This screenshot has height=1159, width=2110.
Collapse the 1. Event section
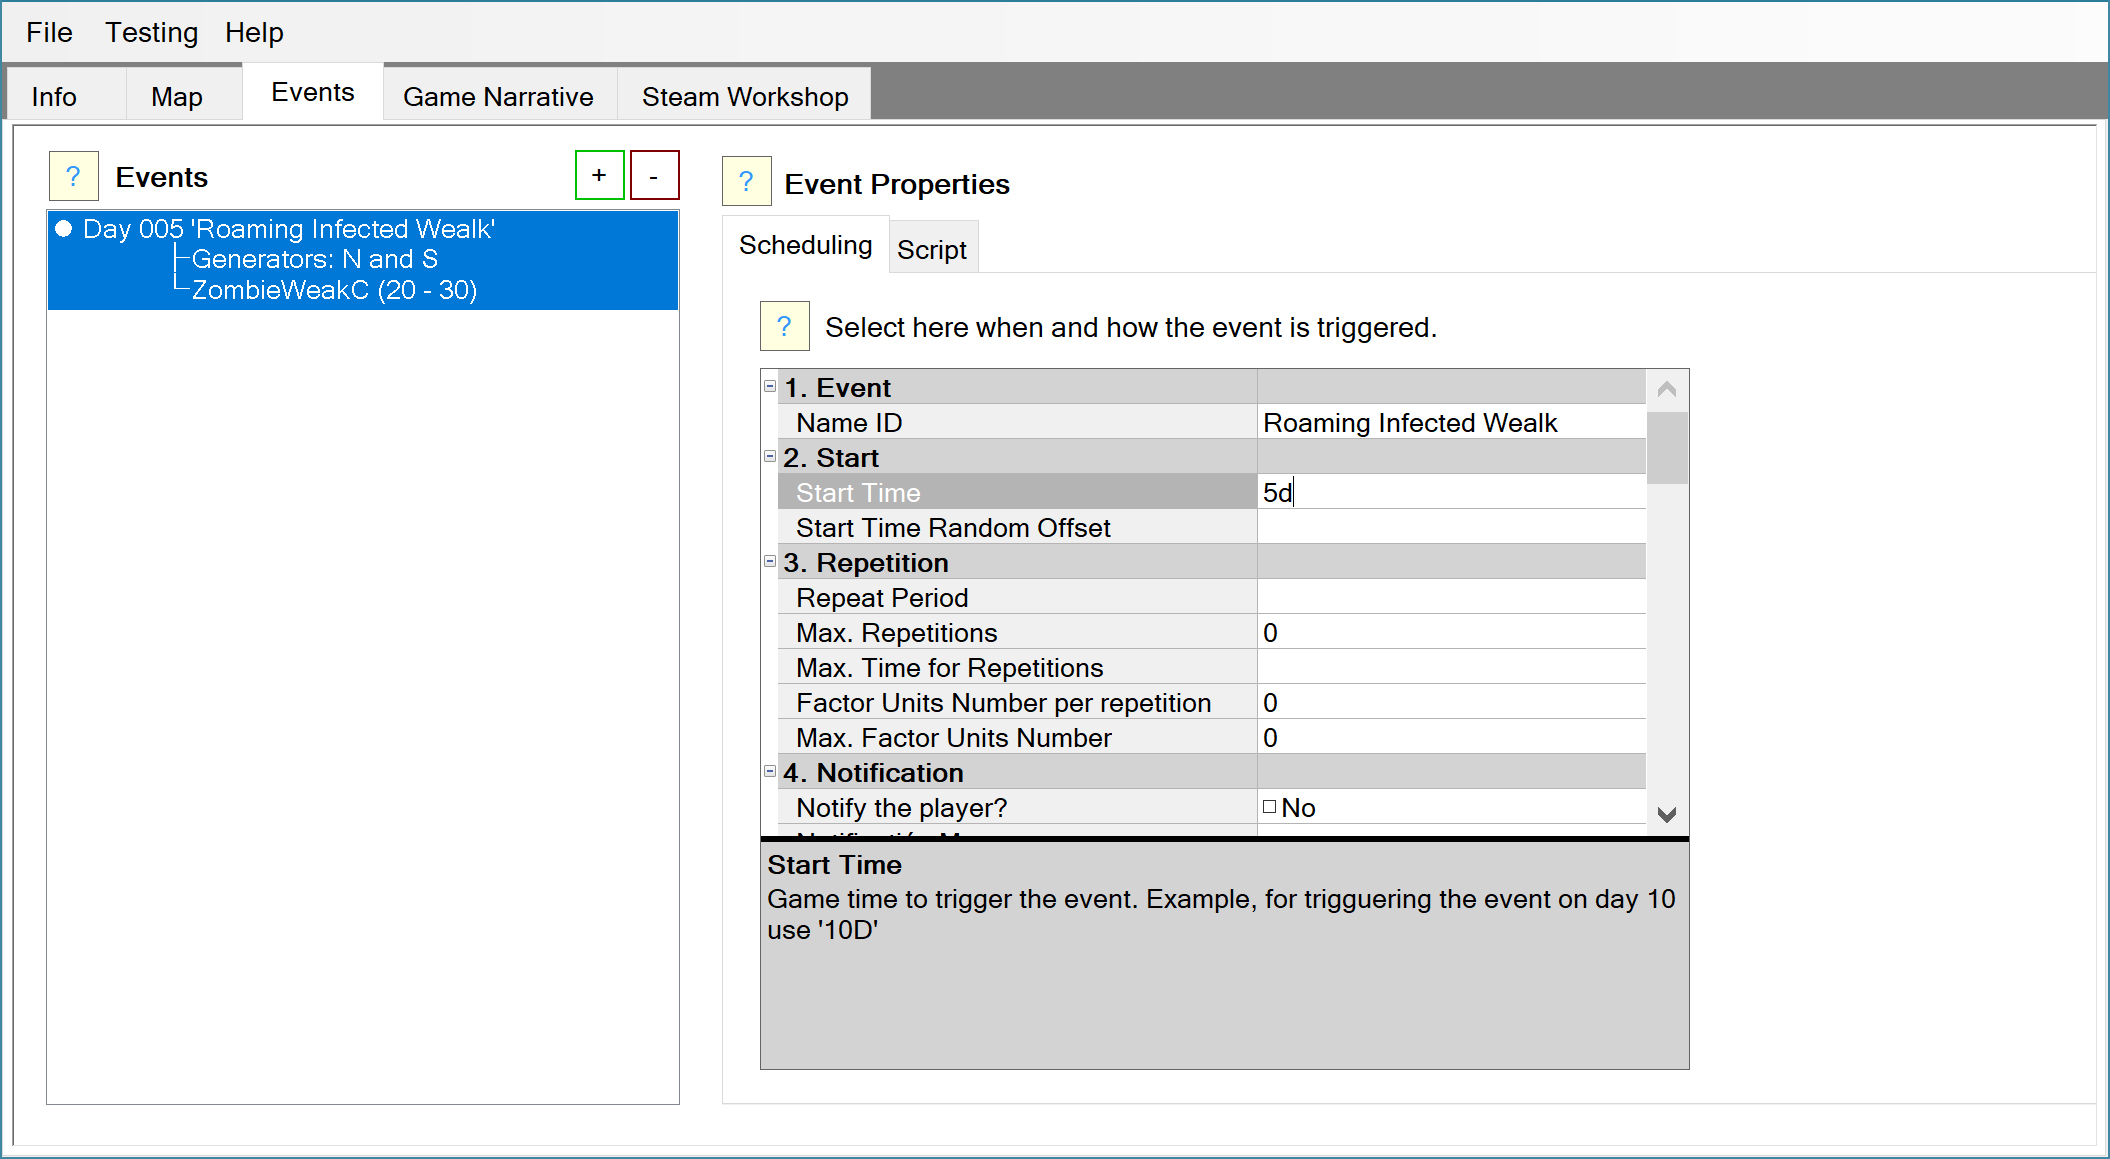tap(770, 386)
